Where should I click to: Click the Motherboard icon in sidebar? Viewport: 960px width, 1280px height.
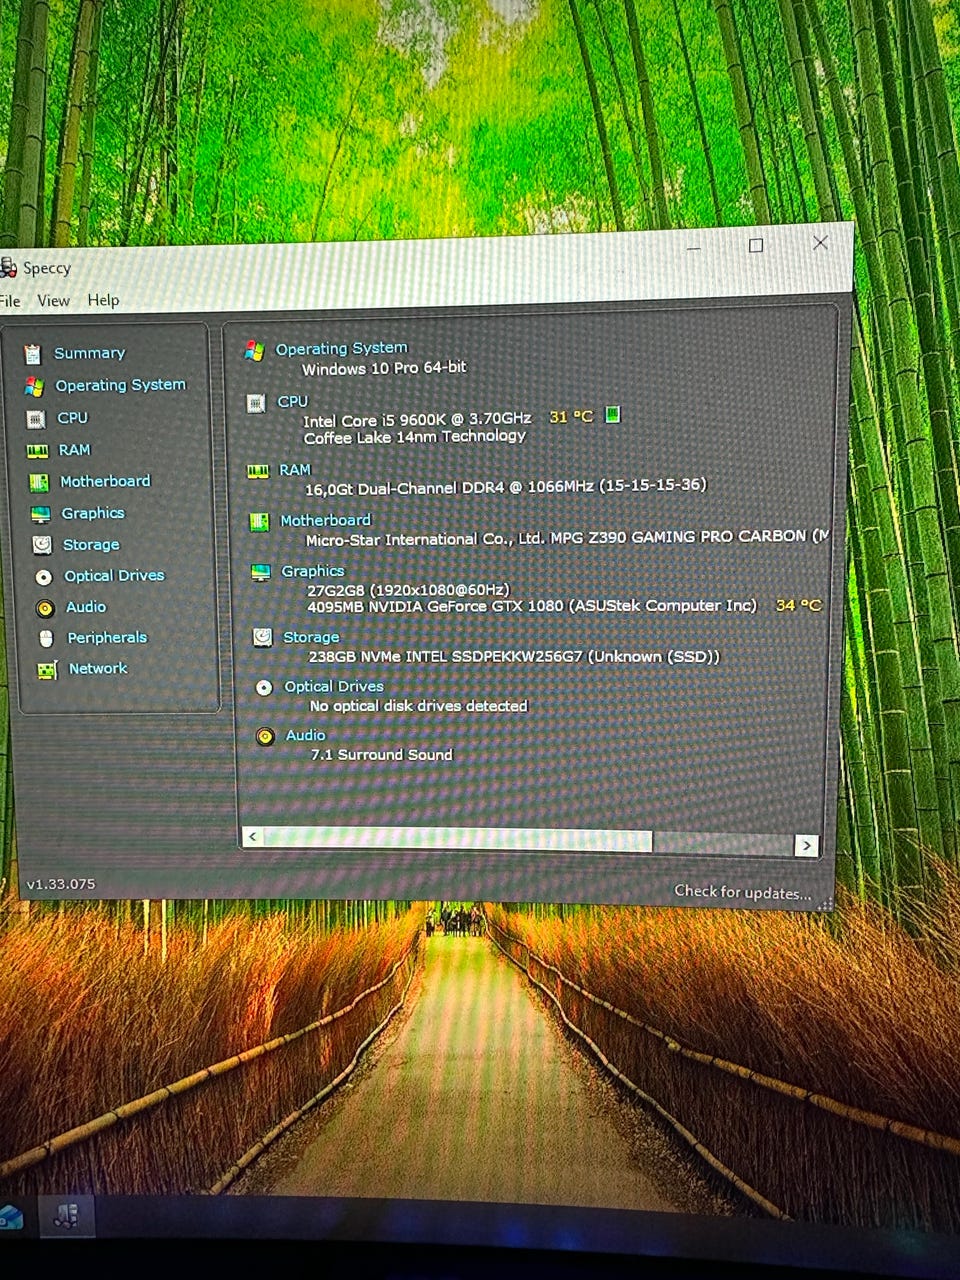click(x=39, y=483)
